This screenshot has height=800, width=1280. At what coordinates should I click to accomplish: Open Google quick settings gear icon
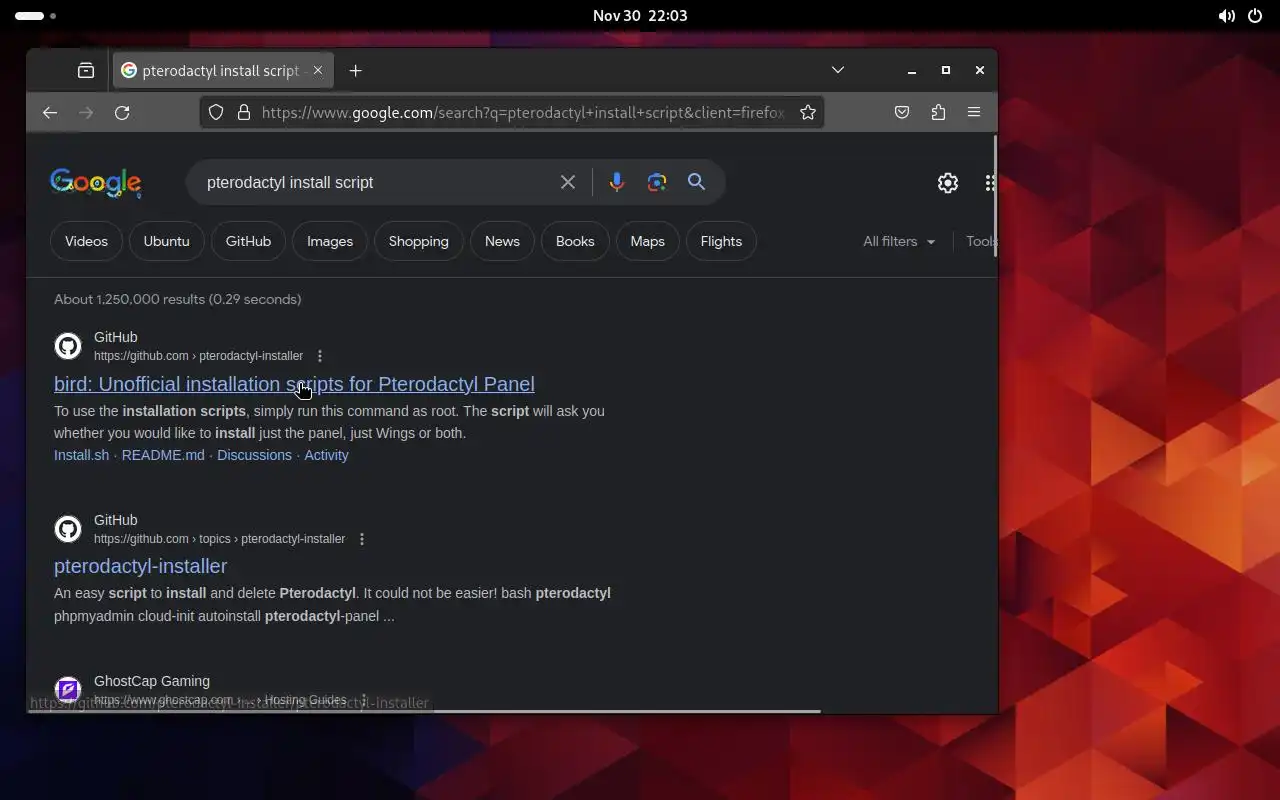pyautogui.click(x=948, y=183)
